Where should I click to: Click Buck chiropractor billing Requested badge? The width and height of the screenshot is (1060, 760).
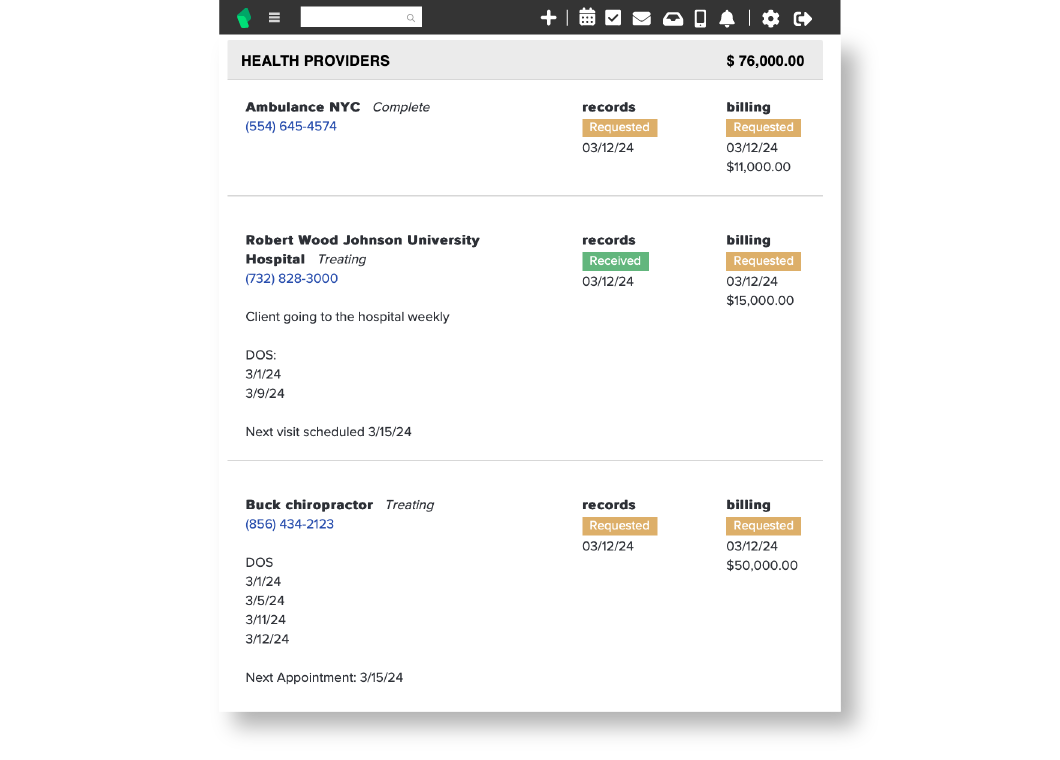pos(763,526)
